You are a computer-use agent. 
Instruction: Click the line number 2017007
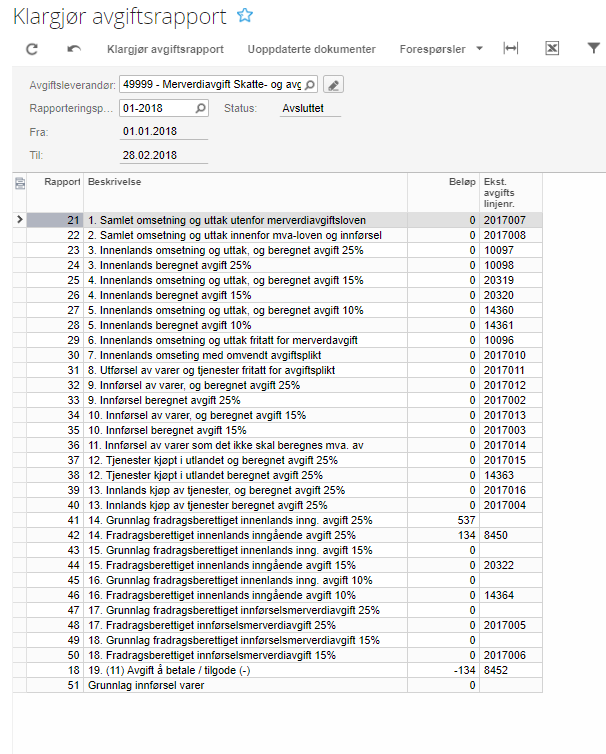tap(505, 220)
